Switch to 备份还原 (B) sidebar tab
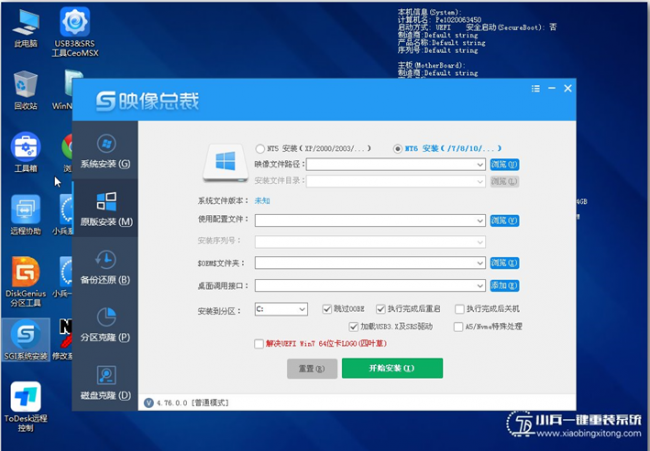 click(105, 266)
